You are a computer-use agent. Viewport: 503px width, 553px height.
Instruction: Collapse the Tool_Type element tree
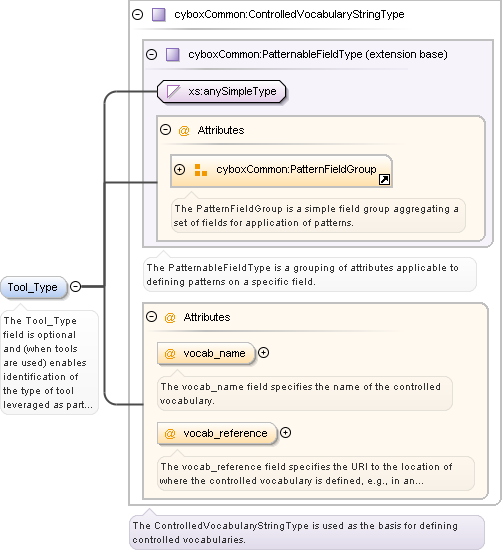point(75,286)
